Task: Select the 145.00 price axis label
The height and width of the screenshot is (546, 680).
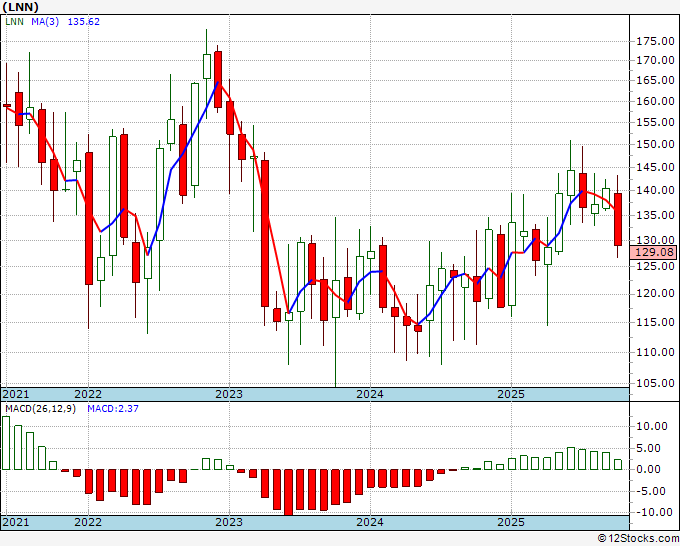Action: click(x=655, y=167)
